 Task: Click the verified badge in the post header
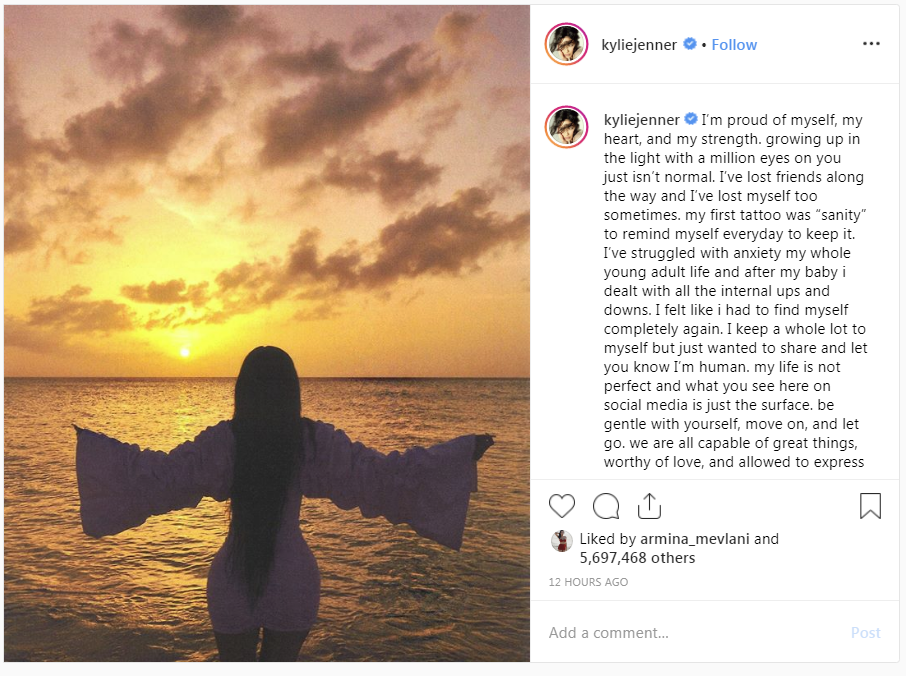689,44
